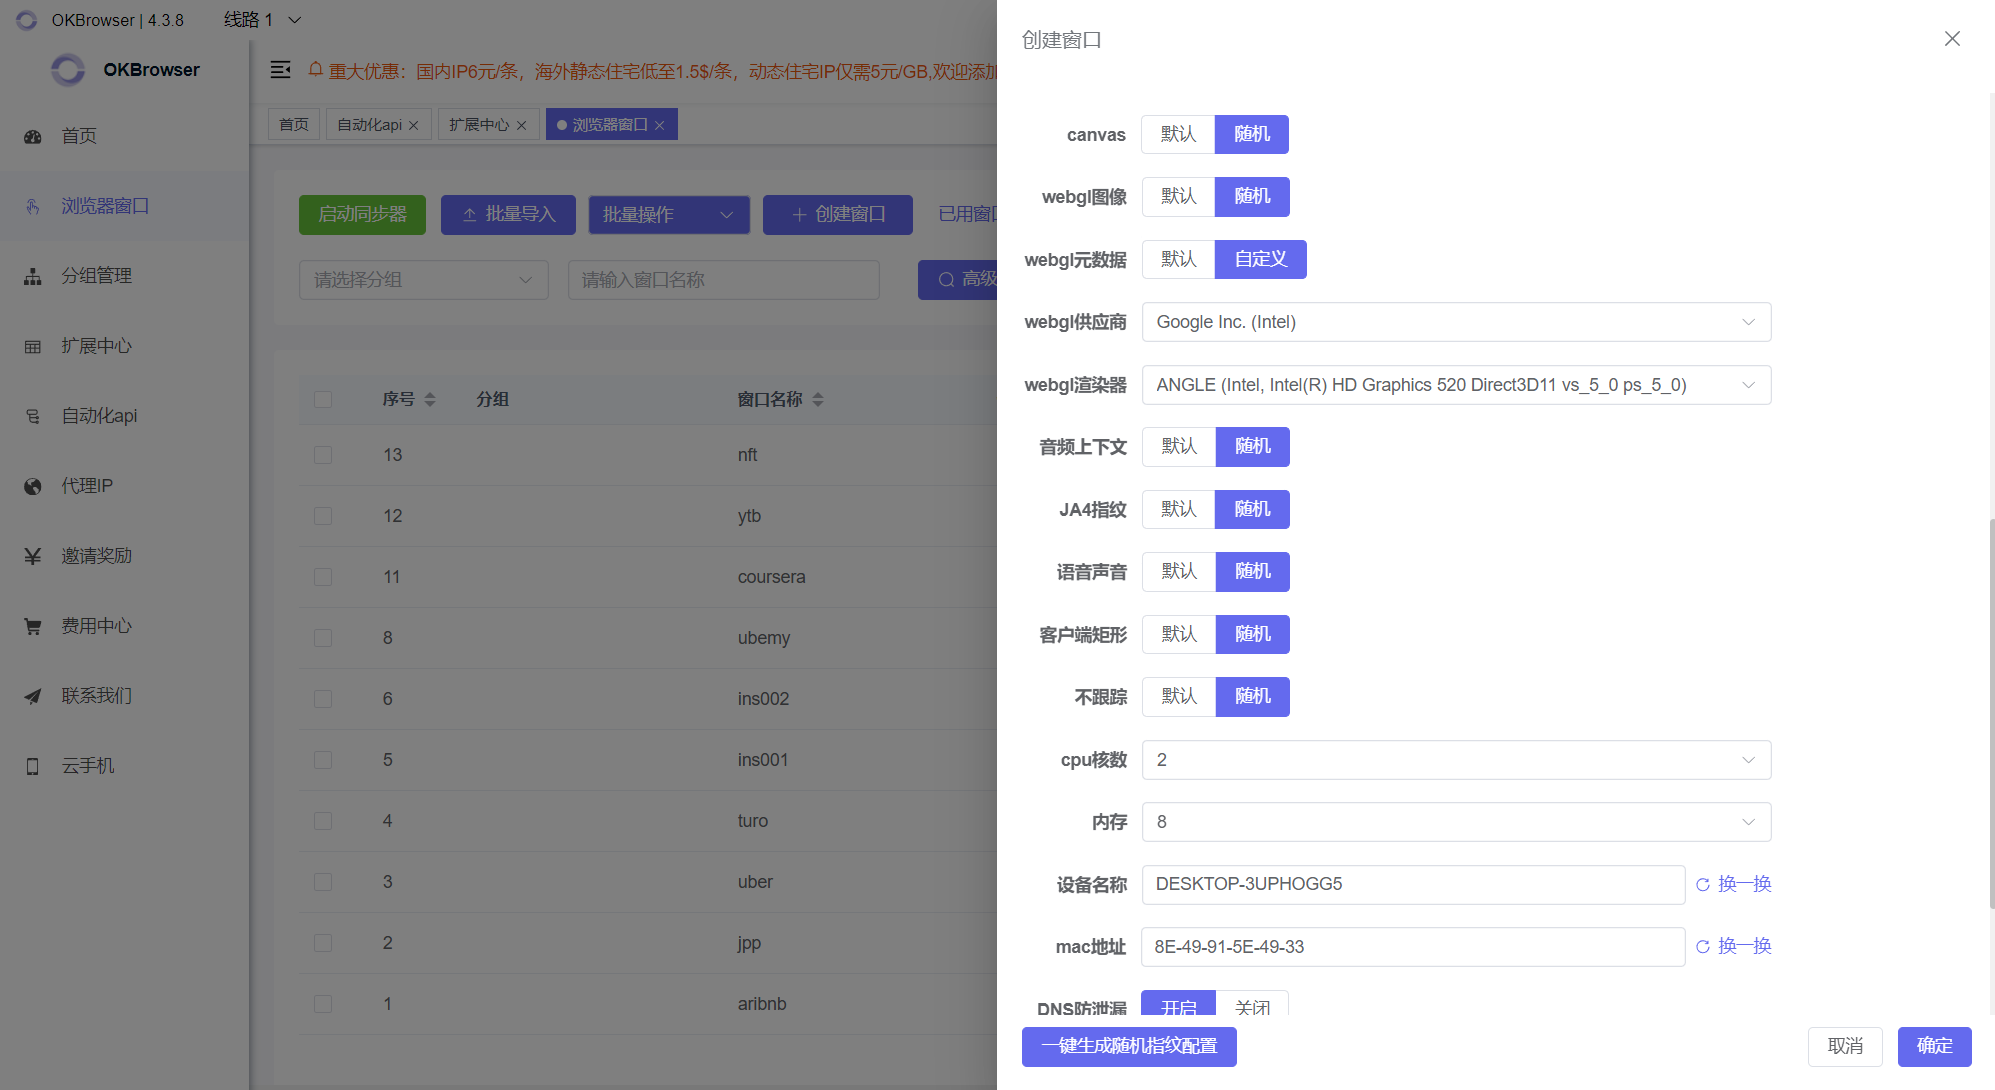Open the 邀请奖励 sidebar menu item
Screen dimensions: 1995x1090
(96, 556)
